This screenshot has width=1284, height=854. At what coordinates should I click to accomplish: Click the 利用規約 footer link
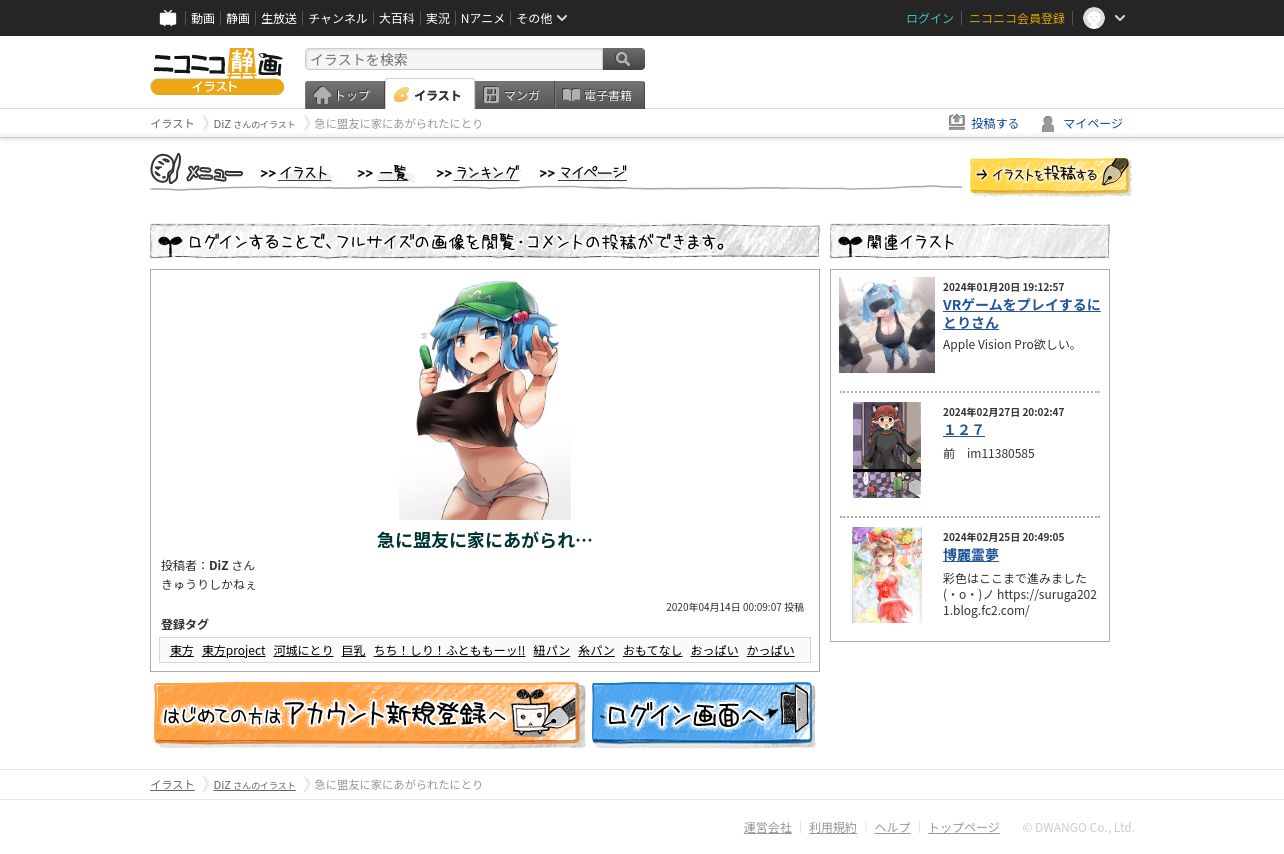point(833,828)
